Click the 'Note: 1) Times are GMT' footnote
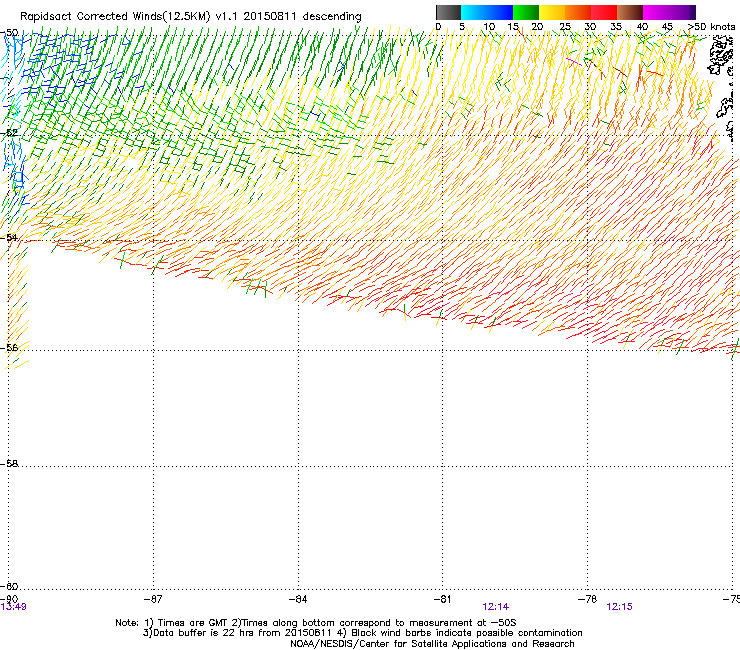This screenshot has width=740, height=650. (172, 623)
